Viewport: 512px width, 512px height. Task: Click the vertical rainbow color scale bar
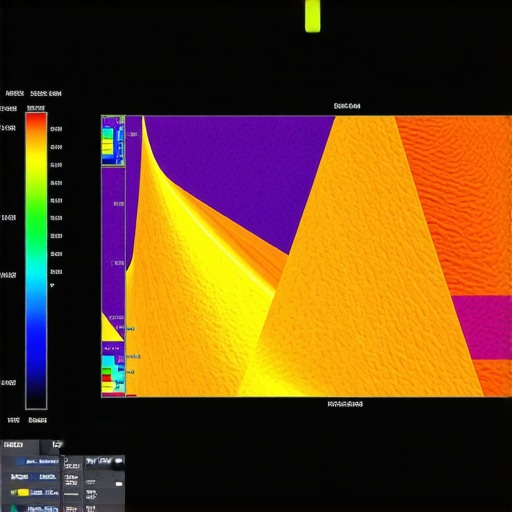[36, 261]
